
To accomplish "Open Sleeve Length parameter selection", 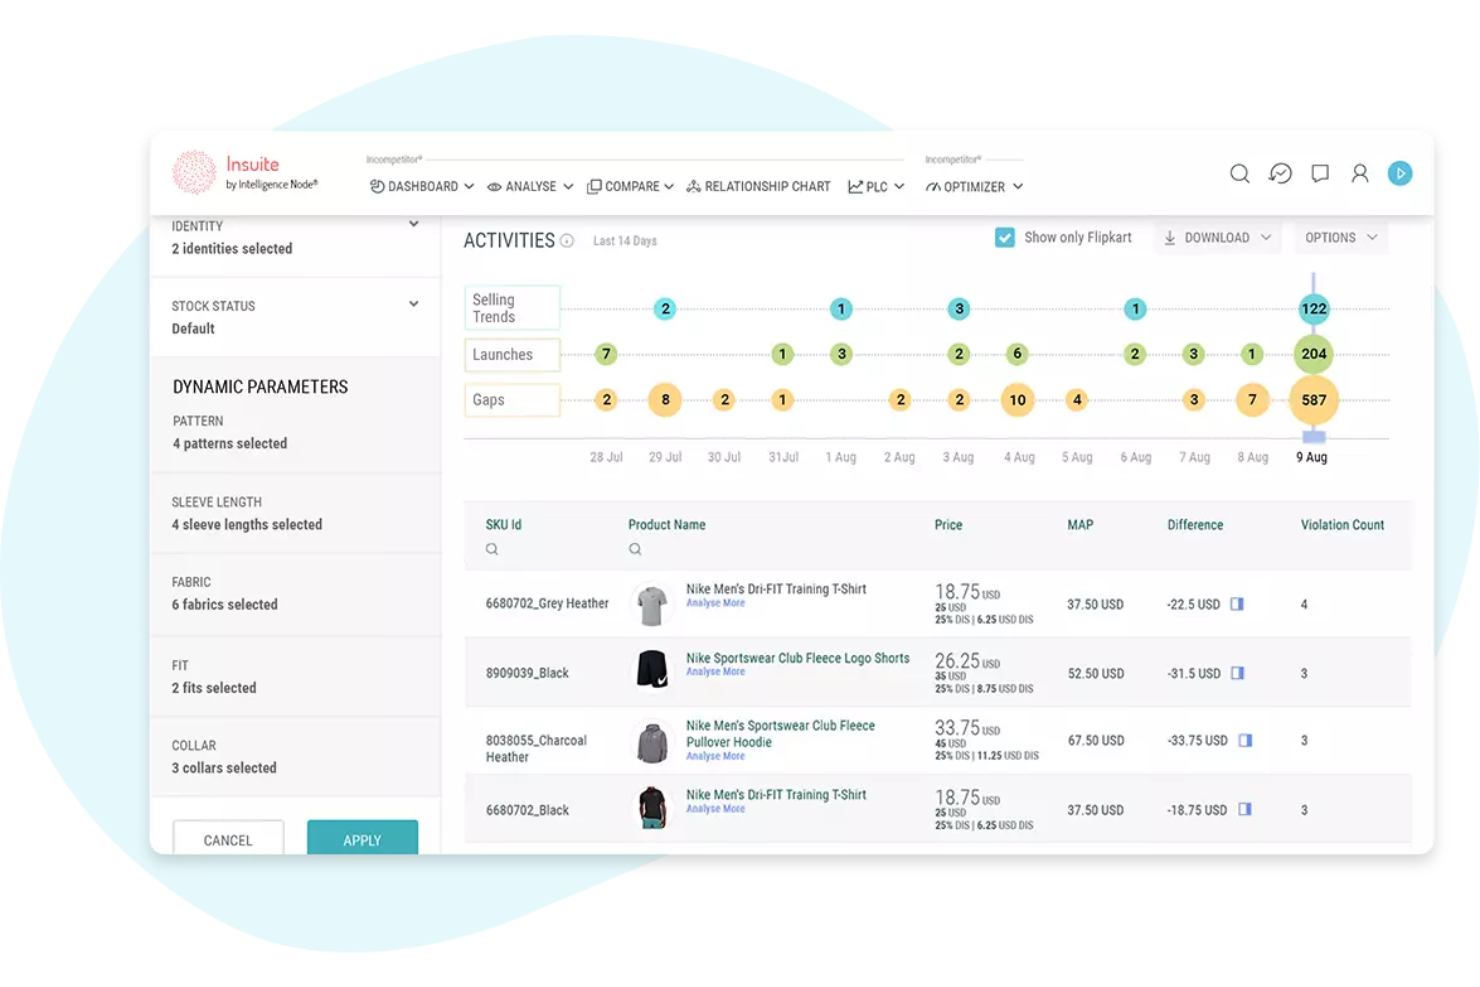I will click(x=295, y=513).
